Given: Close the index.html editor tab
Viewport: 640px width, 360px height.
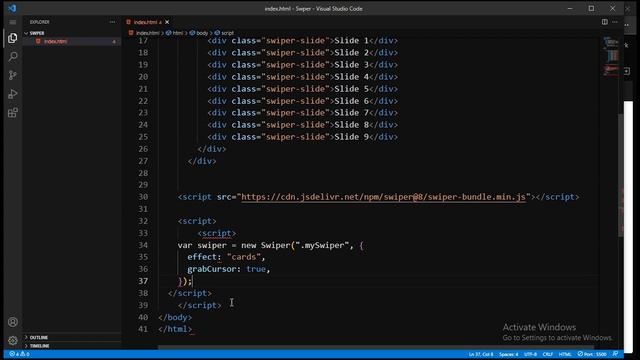Looking at the screenshot, I should [x=167, y=22].
